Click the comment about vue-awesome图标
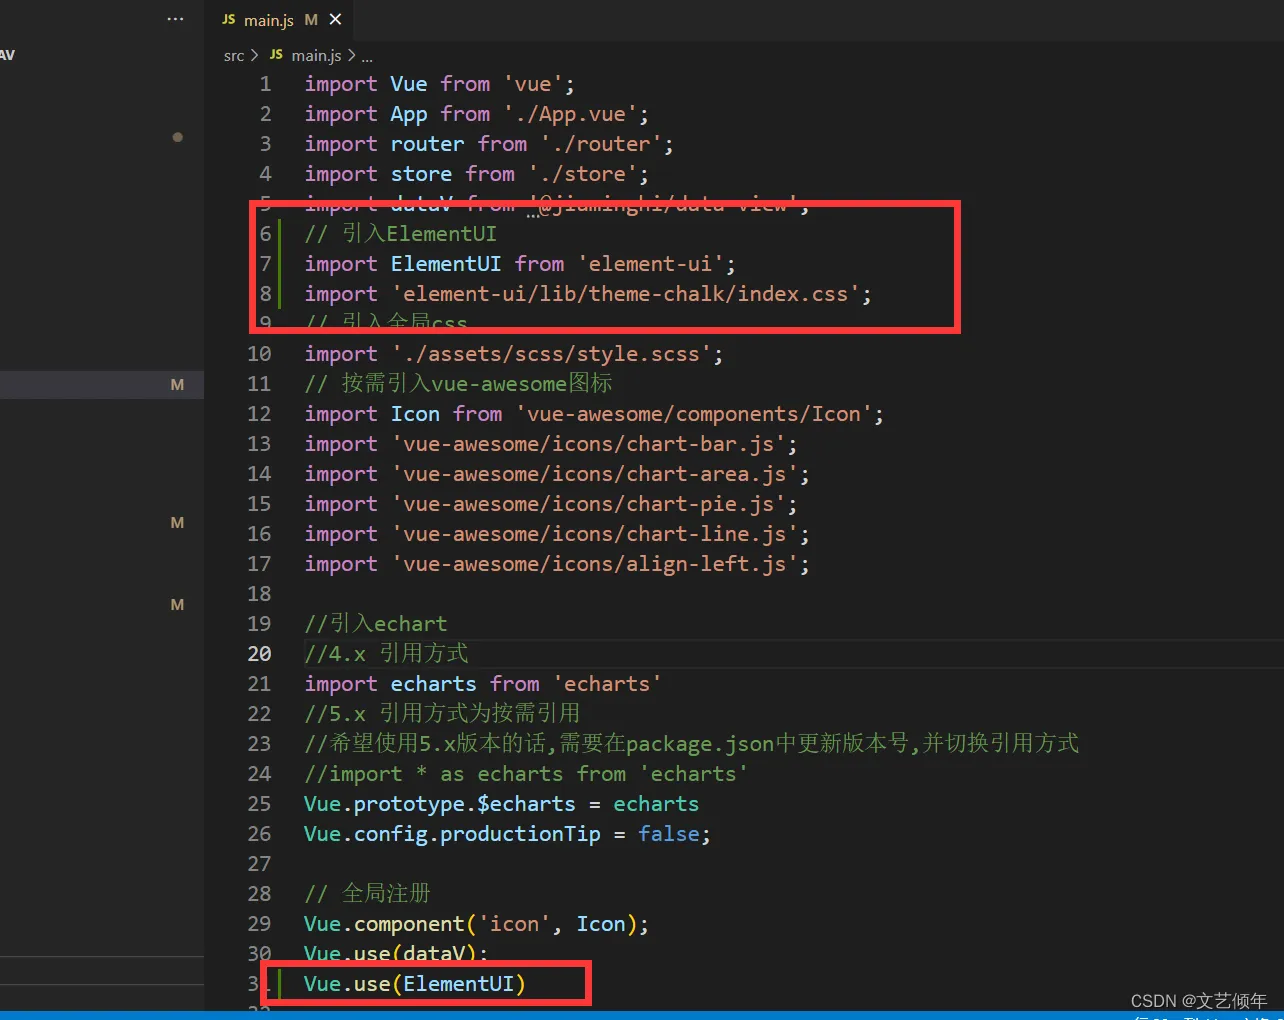Viewport: 1284px width, 1020px height. [x=458, y=384]
